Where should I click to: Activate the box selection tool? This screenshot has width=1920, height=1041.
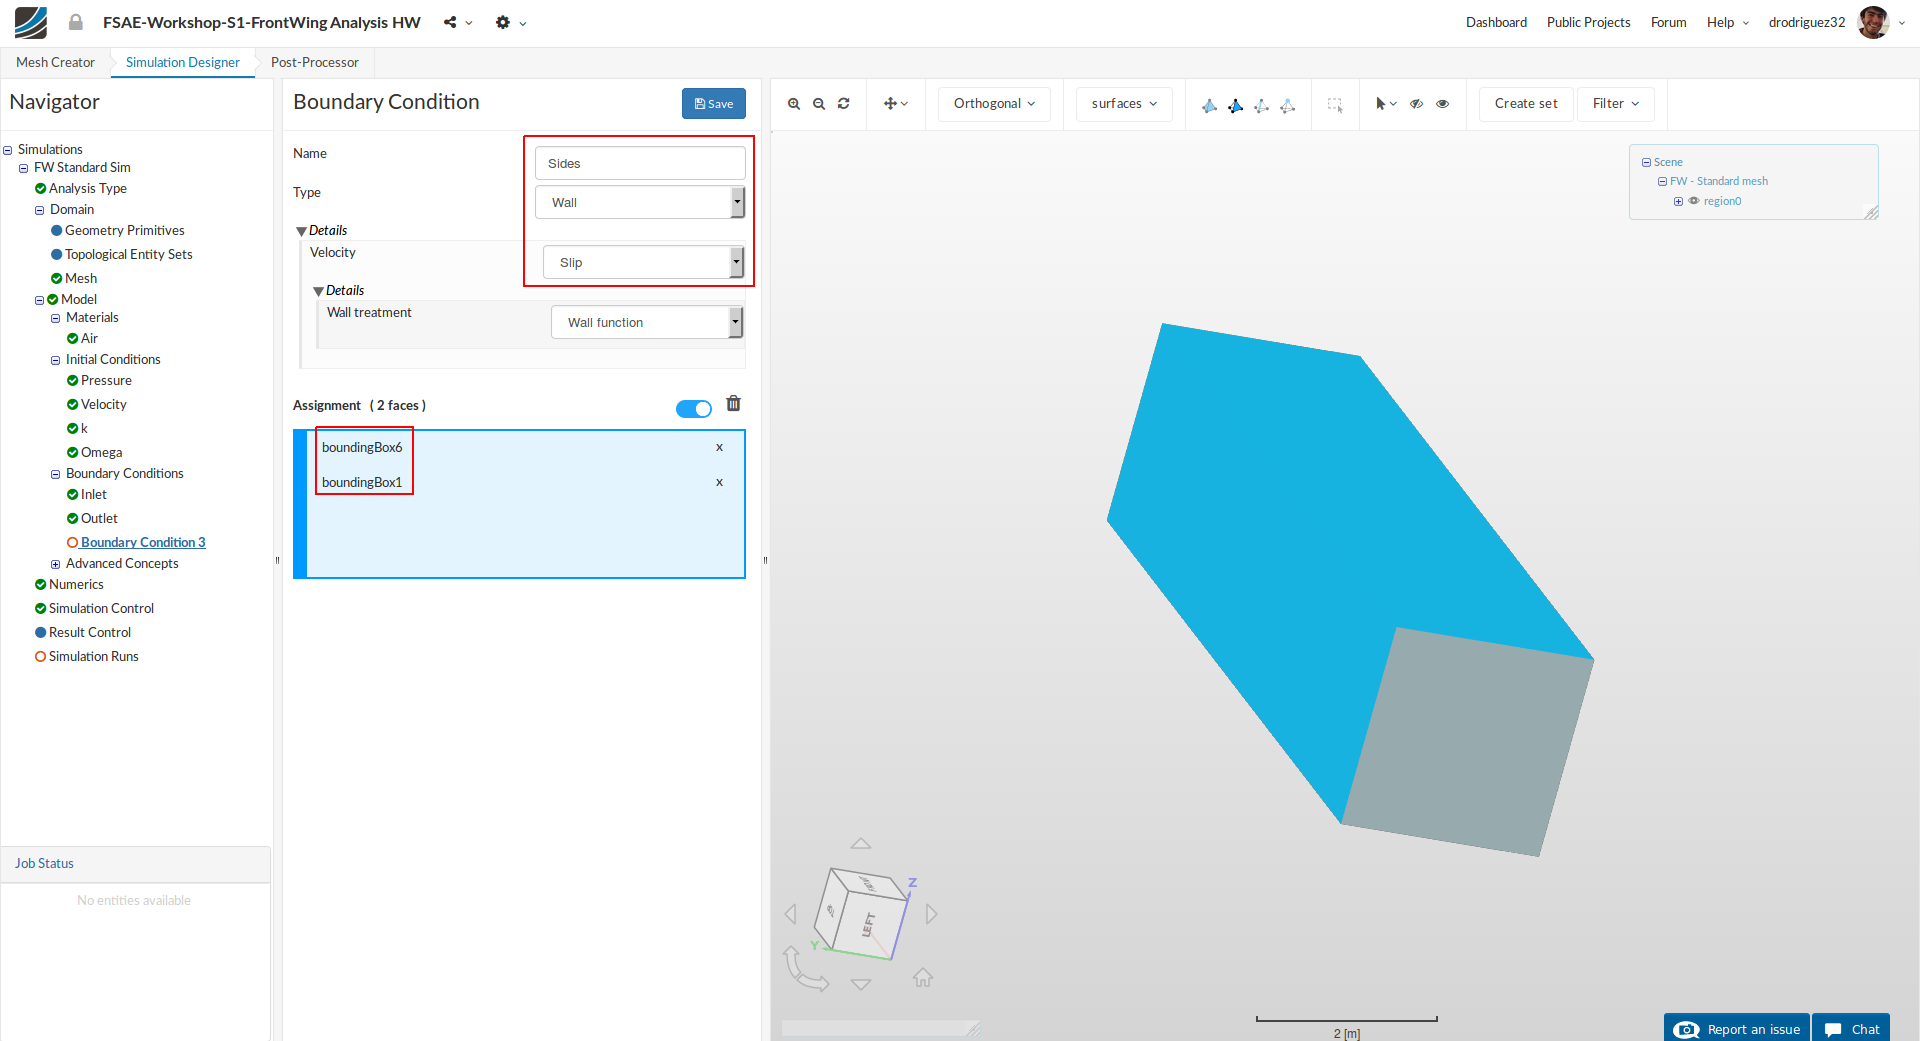pyautogui.click(x=1335, y=105)
